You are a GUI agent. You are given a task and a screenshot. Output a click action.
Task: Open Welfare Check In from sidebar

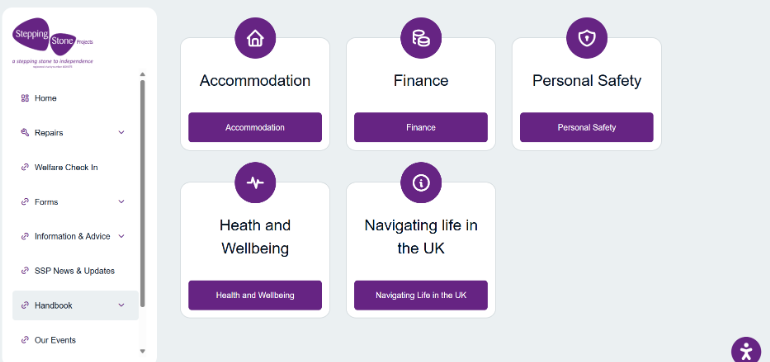pyautogui.click(x=66, y=167)
